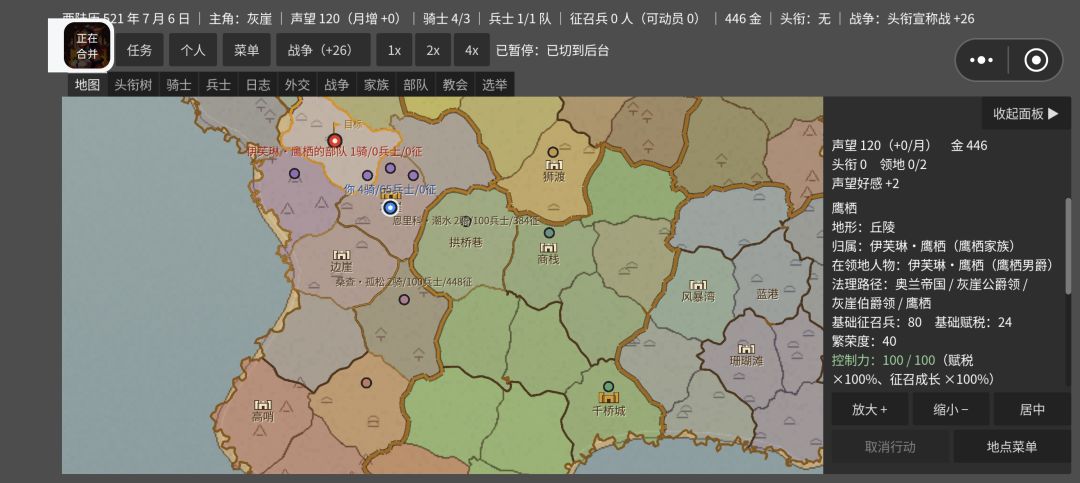The width and height of the screenshot is (1080, 483).
Task: Click the castle icon above 边崖
Action: click(x=341, y=255)
